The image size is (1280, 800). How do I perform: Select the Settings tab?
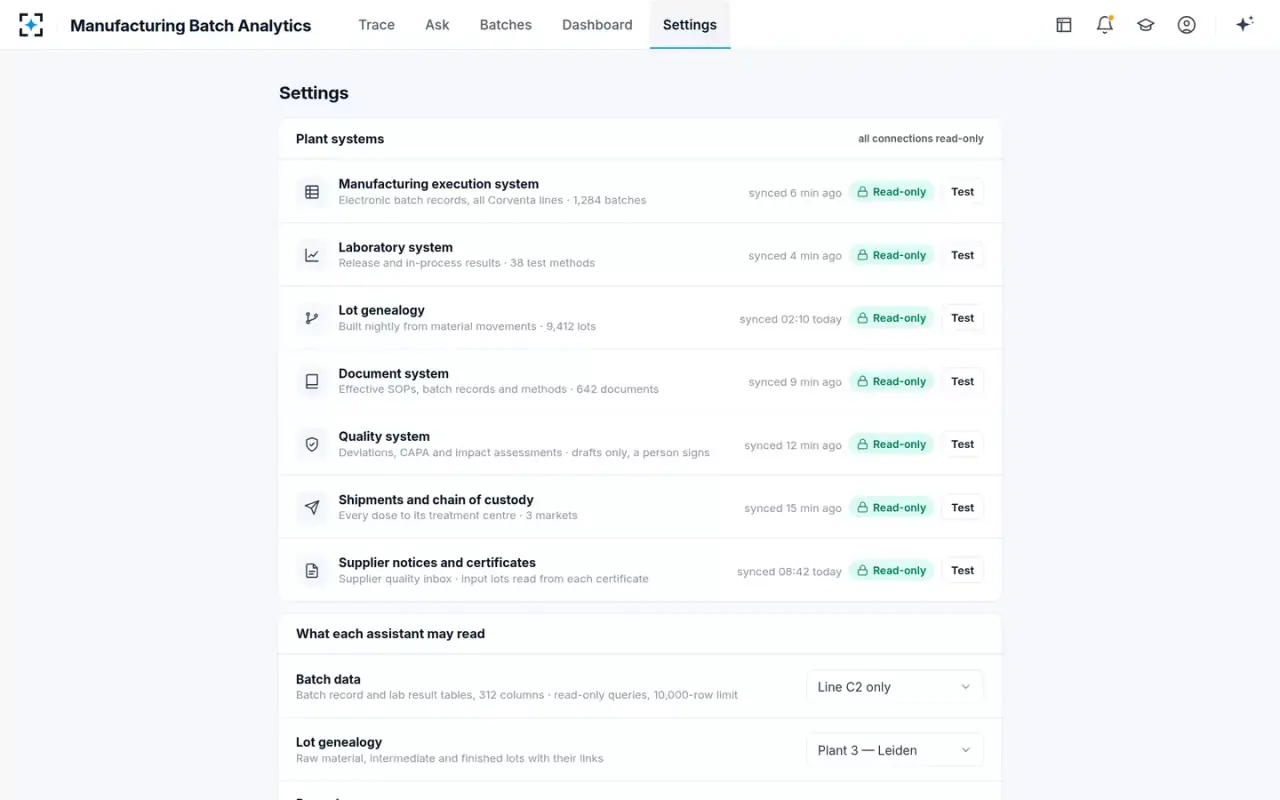pos(690,25)
